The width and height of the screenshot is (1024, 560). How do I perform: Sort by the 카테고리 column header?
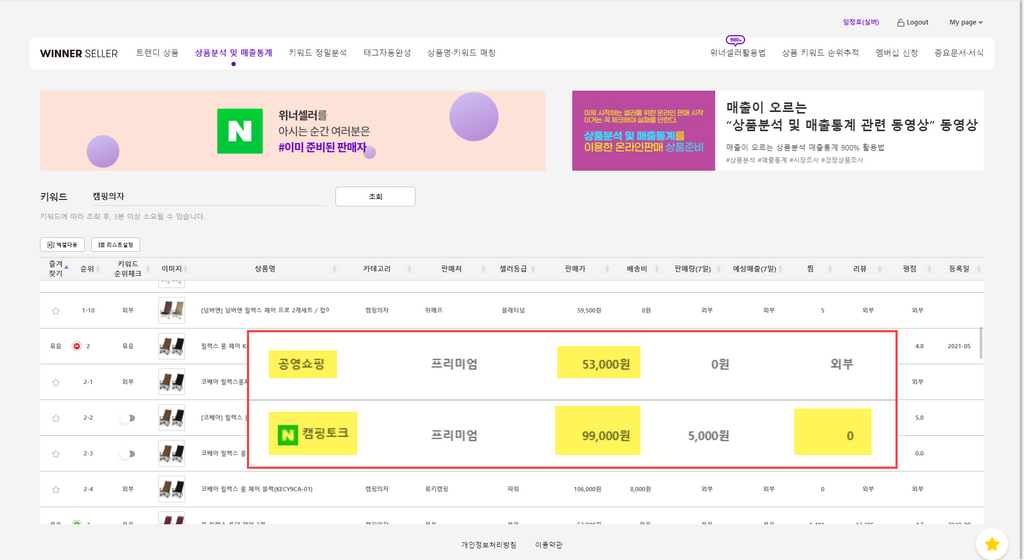point(377,269)
